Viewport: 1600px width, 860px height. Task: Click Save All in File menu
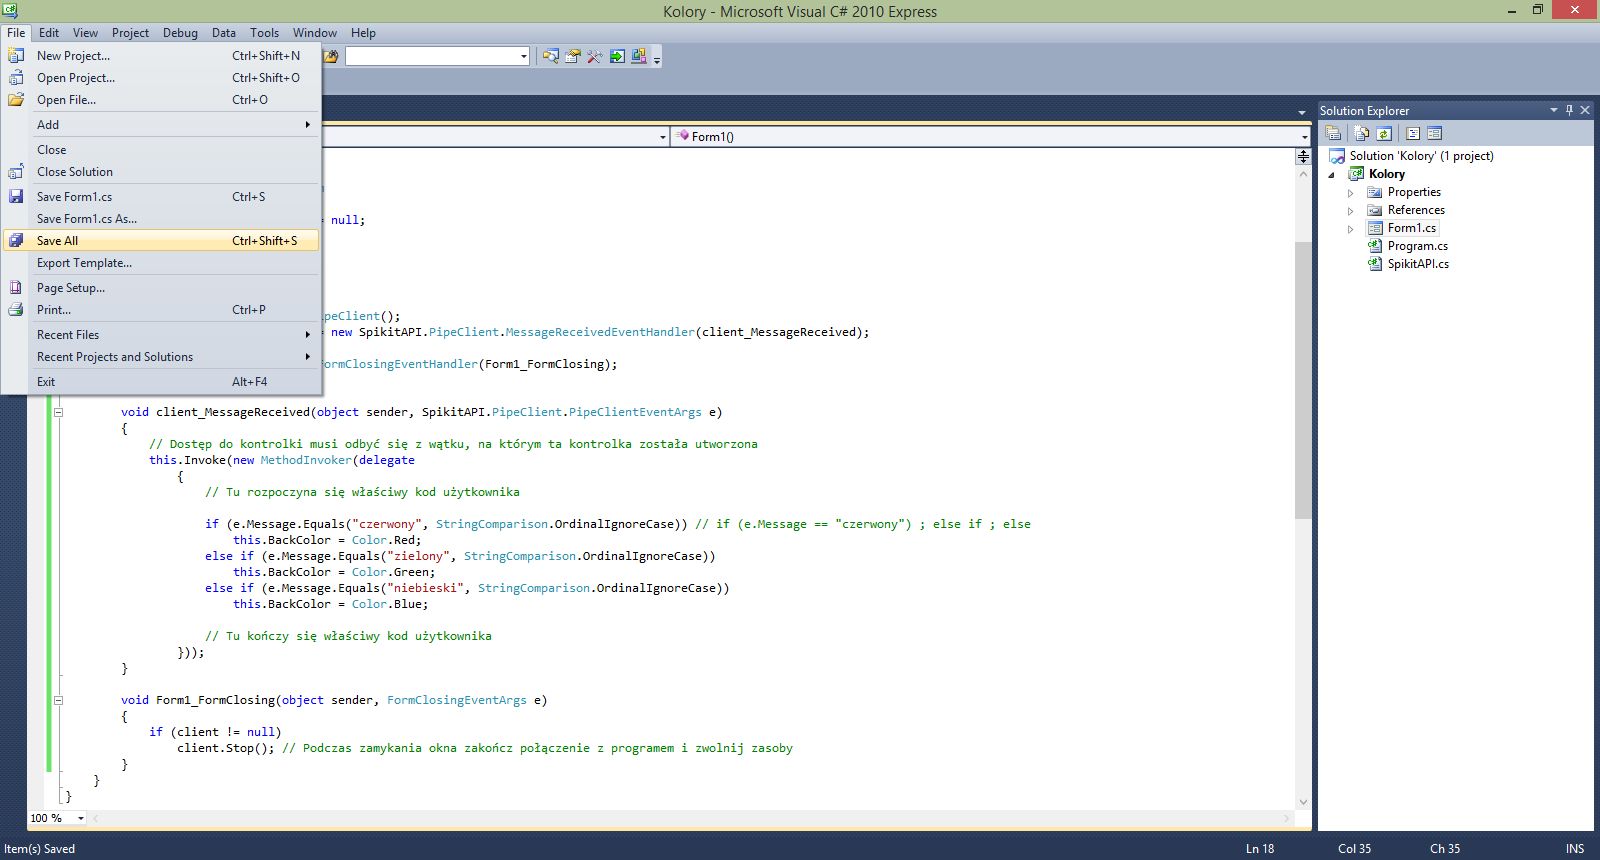tap(161, 241)
